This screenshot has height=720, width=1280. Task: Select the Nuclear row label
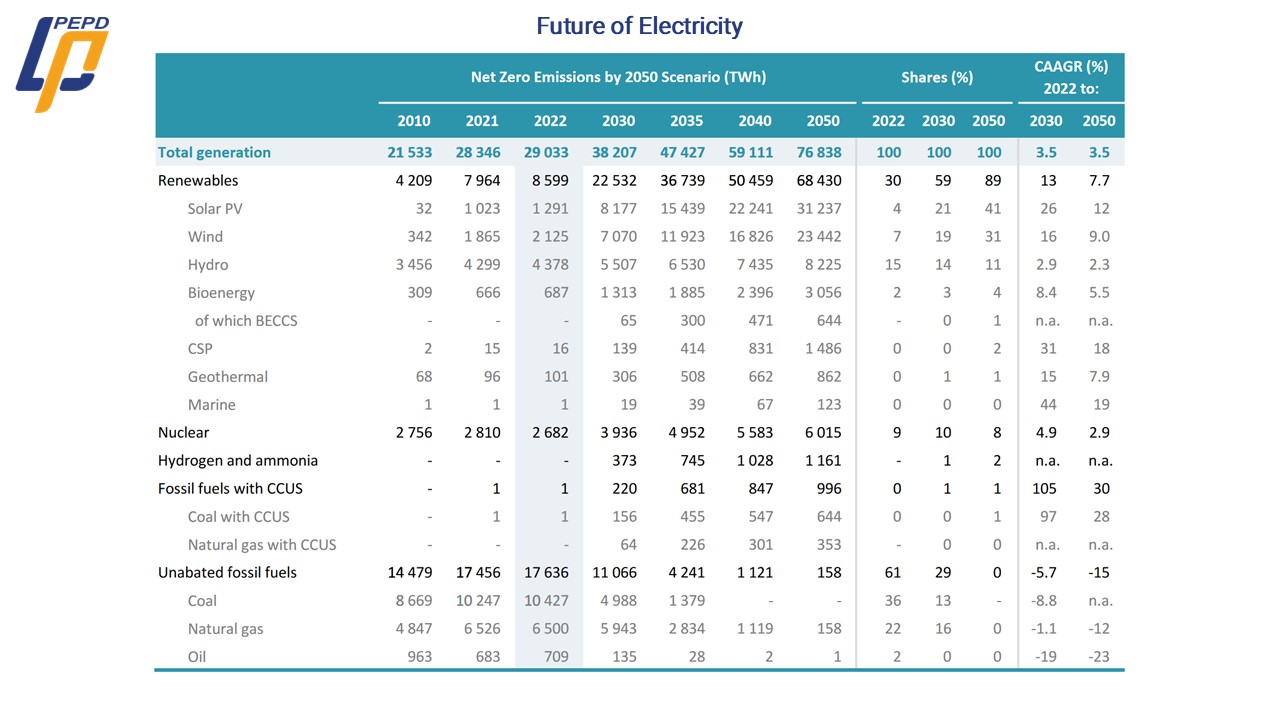[184, 433]
